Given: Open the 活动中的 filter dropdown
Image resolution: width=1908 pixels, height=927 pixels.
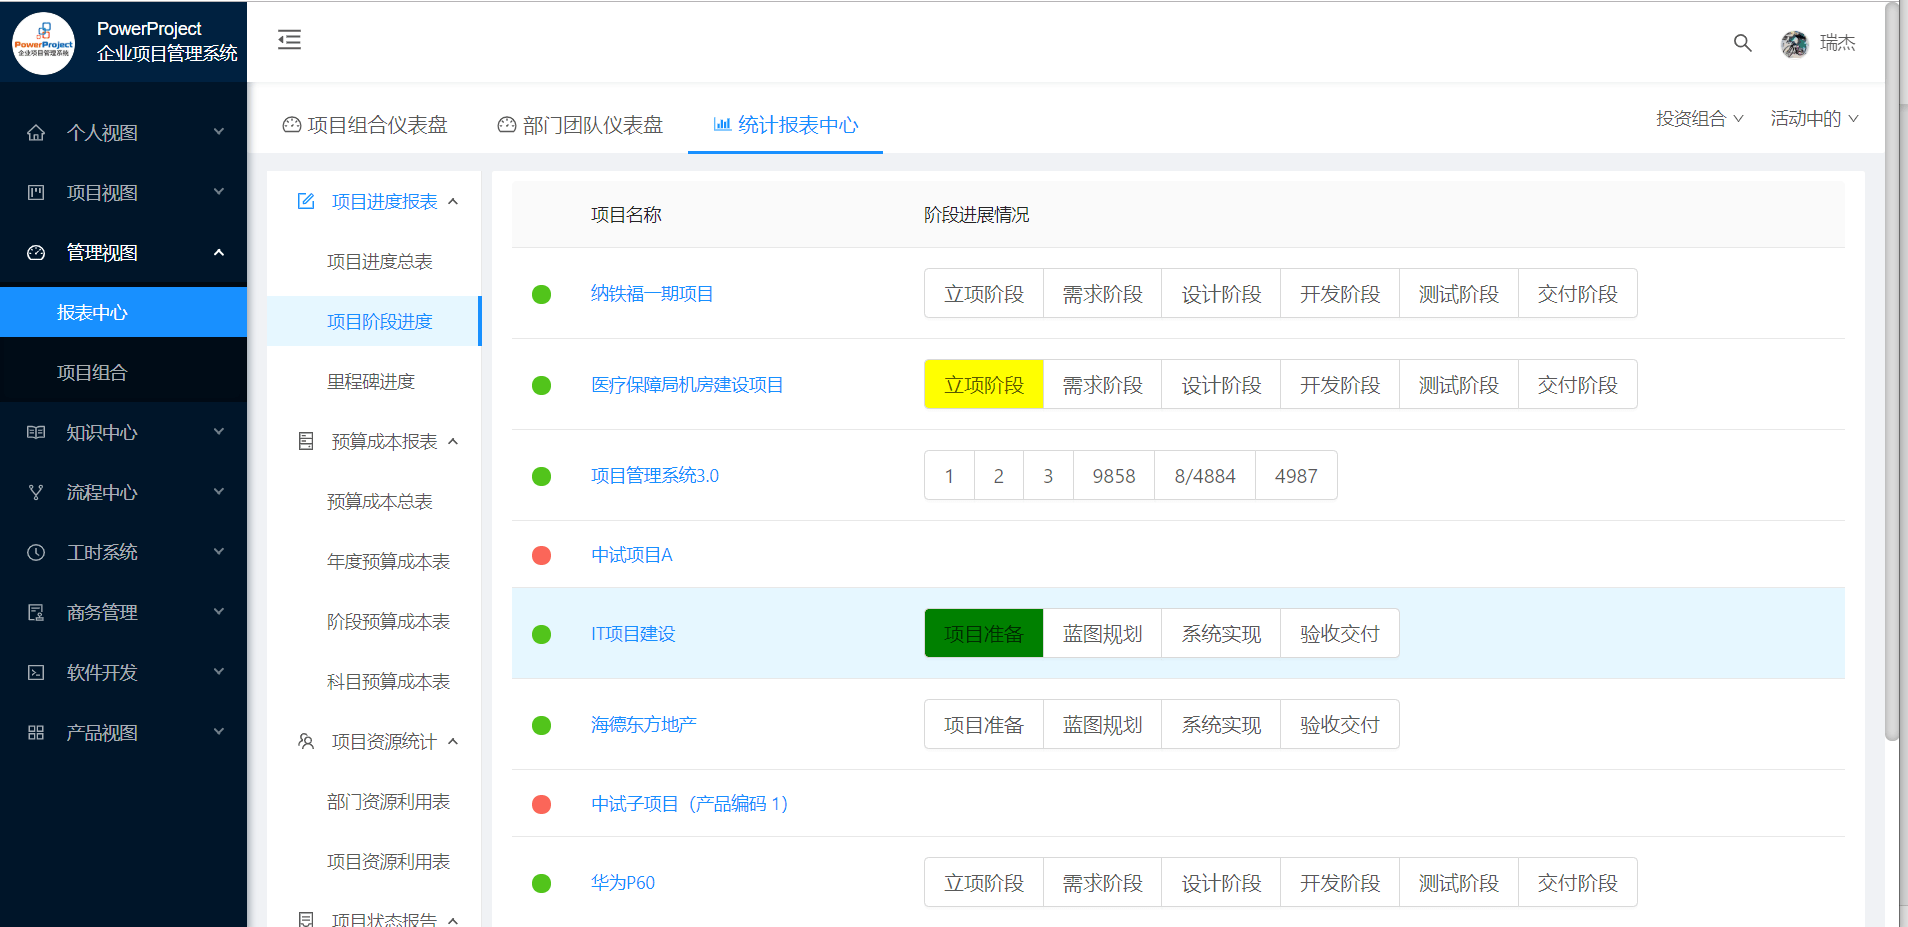Looking at the screenshot, I should click(1814, 119).
